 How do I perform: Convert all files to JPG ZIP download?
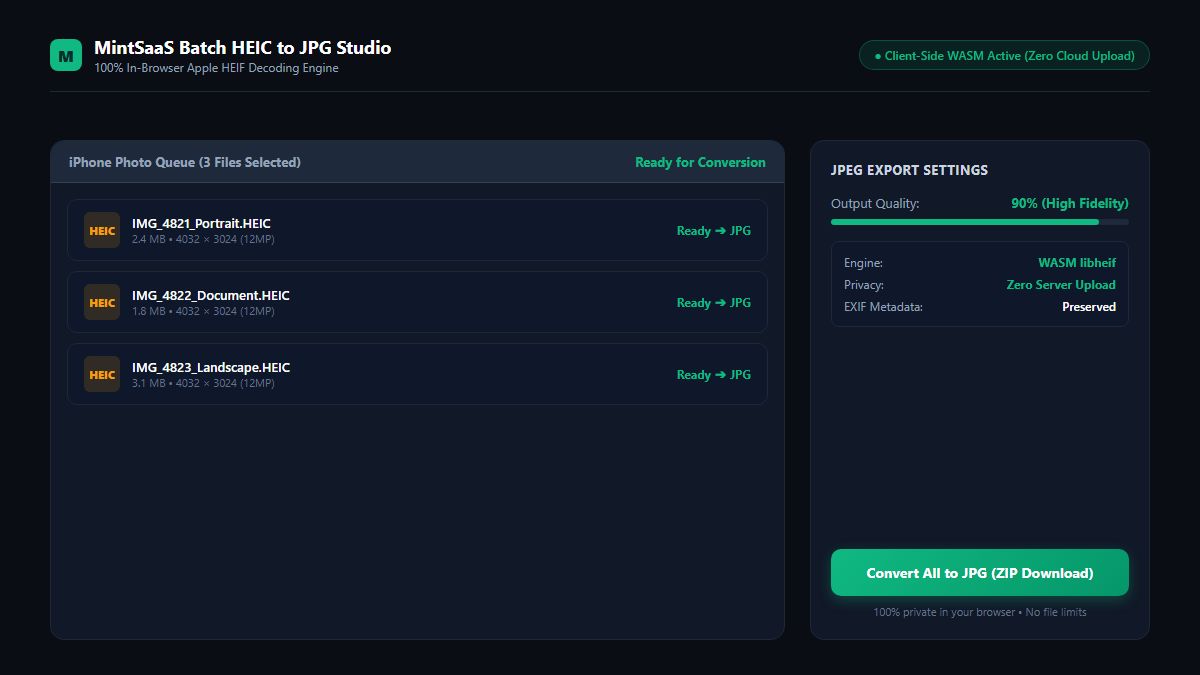point(980,573)
